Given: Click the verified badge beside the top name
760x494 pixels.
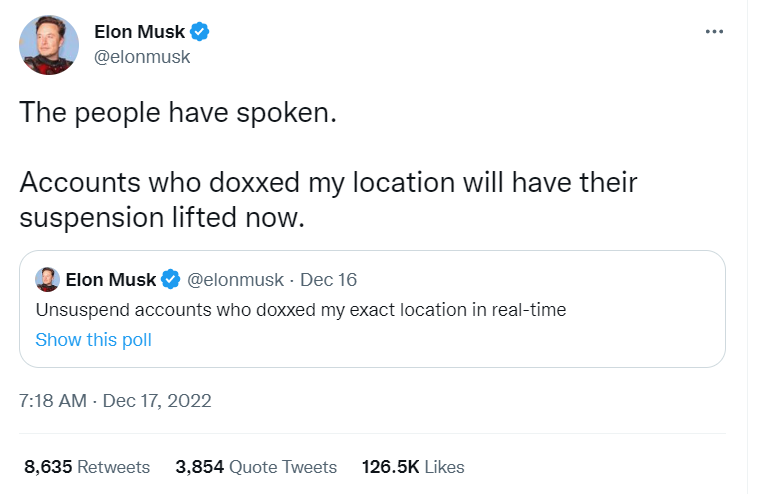Looking at the screenshot, I should 200,33.
